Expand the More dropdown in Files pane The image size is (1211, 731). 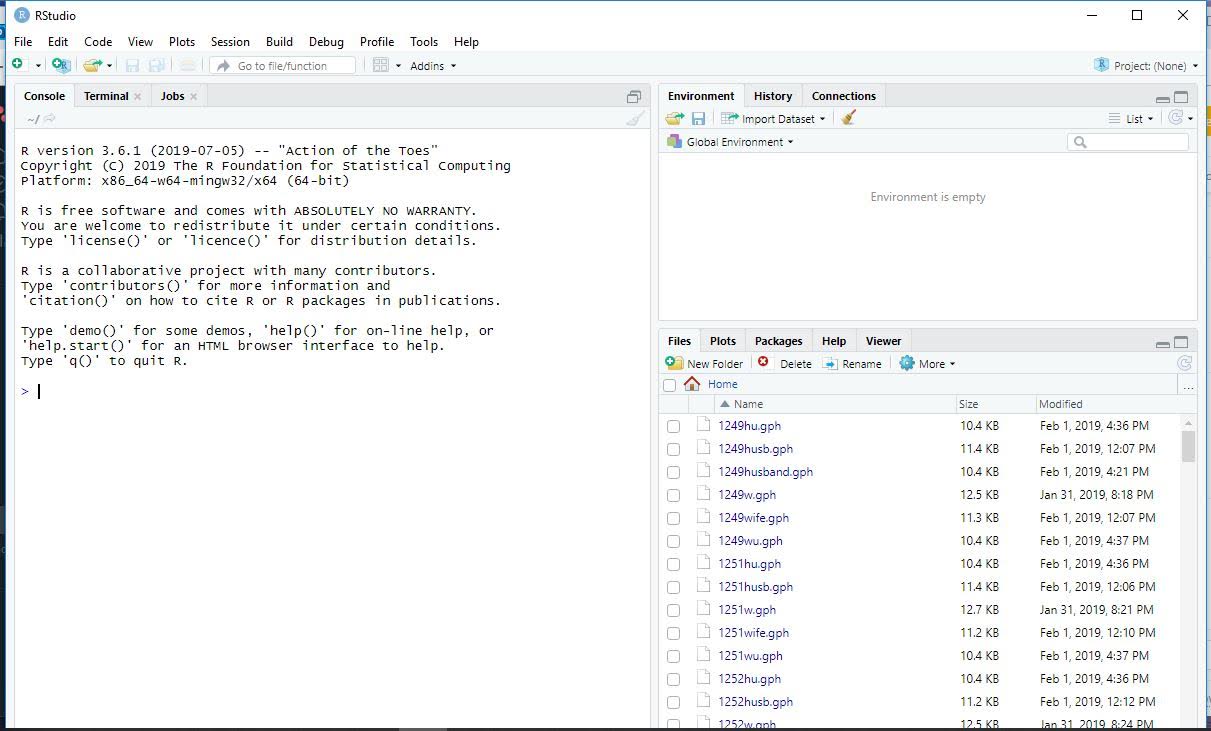[x=927, y=364]
